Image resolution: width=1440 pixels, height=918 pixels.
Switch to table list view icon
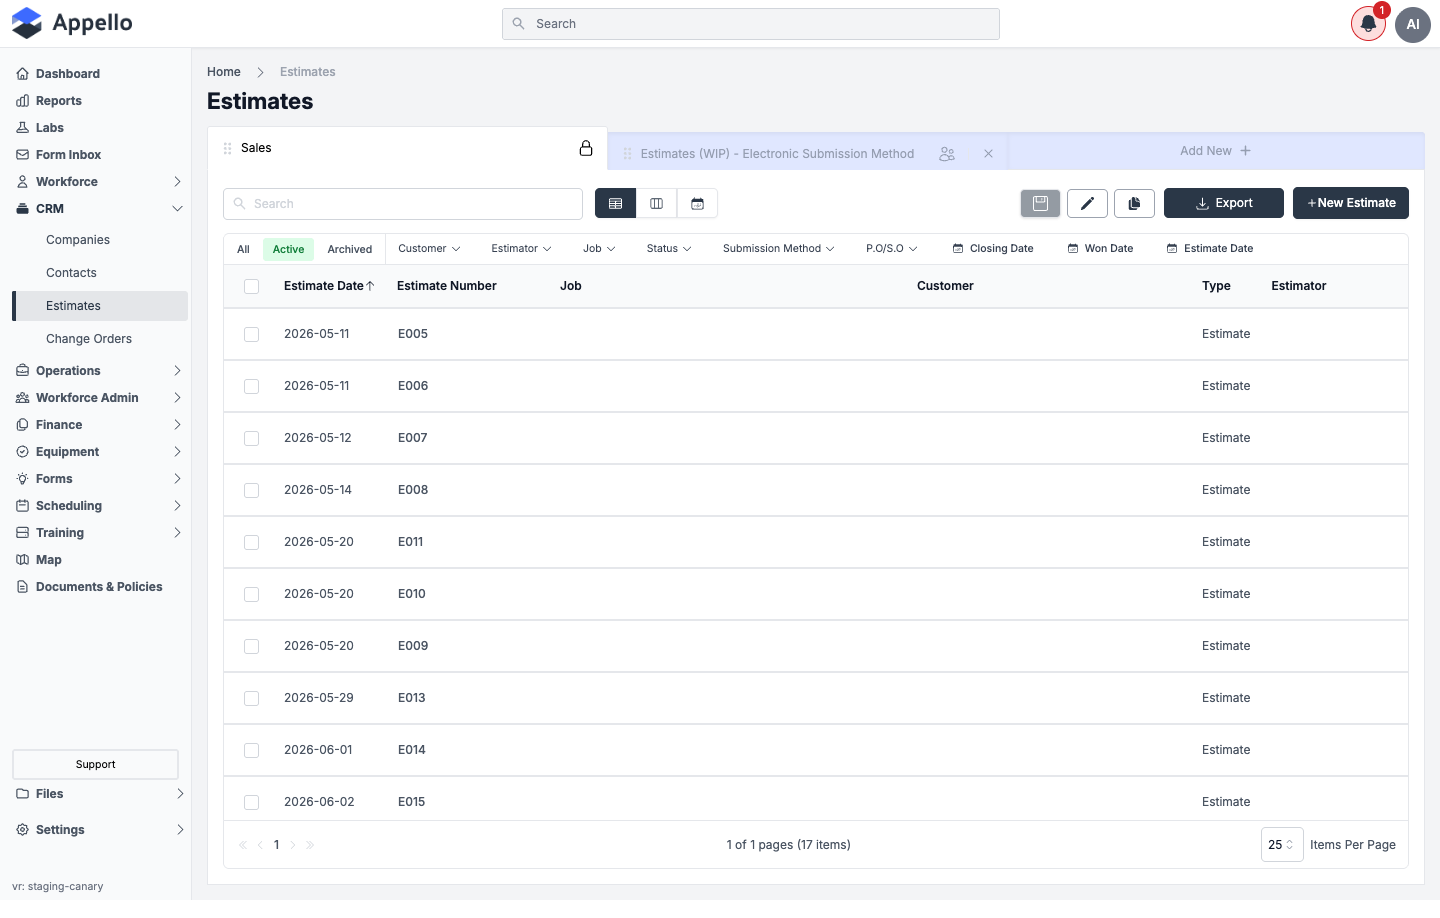pyautogui.click(x=615, y=204)
